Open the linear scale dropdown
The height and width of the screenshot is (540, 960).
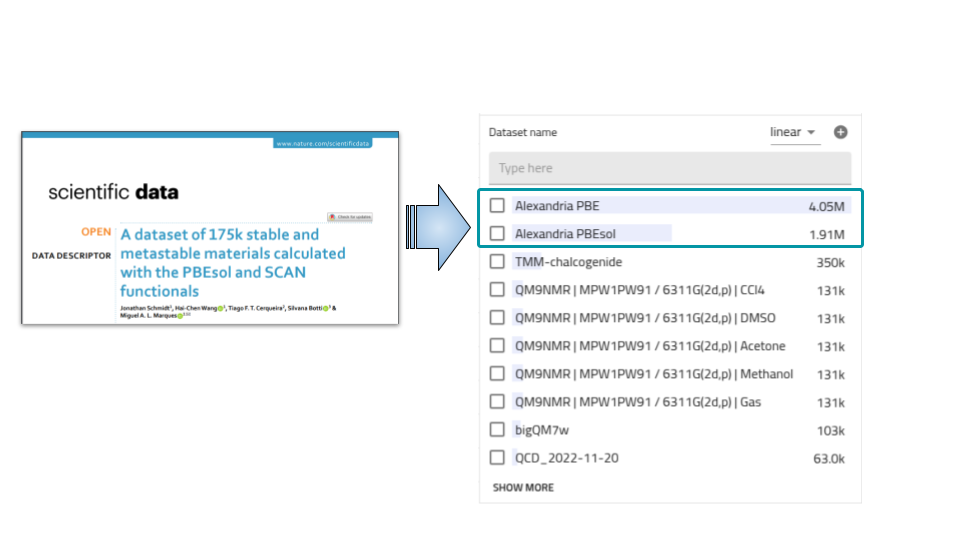click(793, 133)
